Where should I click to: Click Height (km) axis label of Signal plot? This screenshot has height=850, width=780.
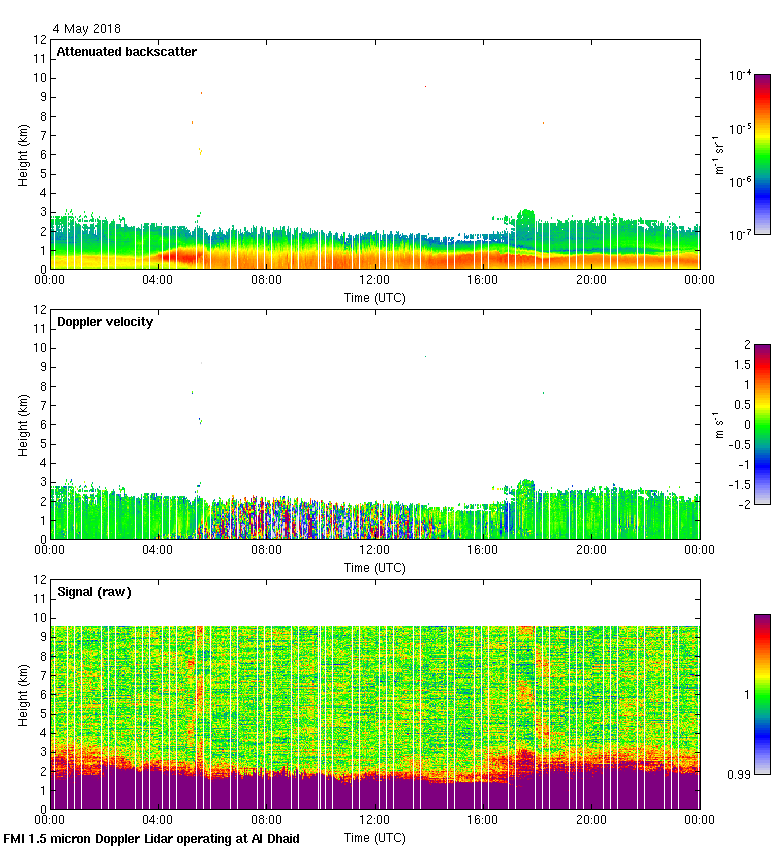tap(22, 694)
